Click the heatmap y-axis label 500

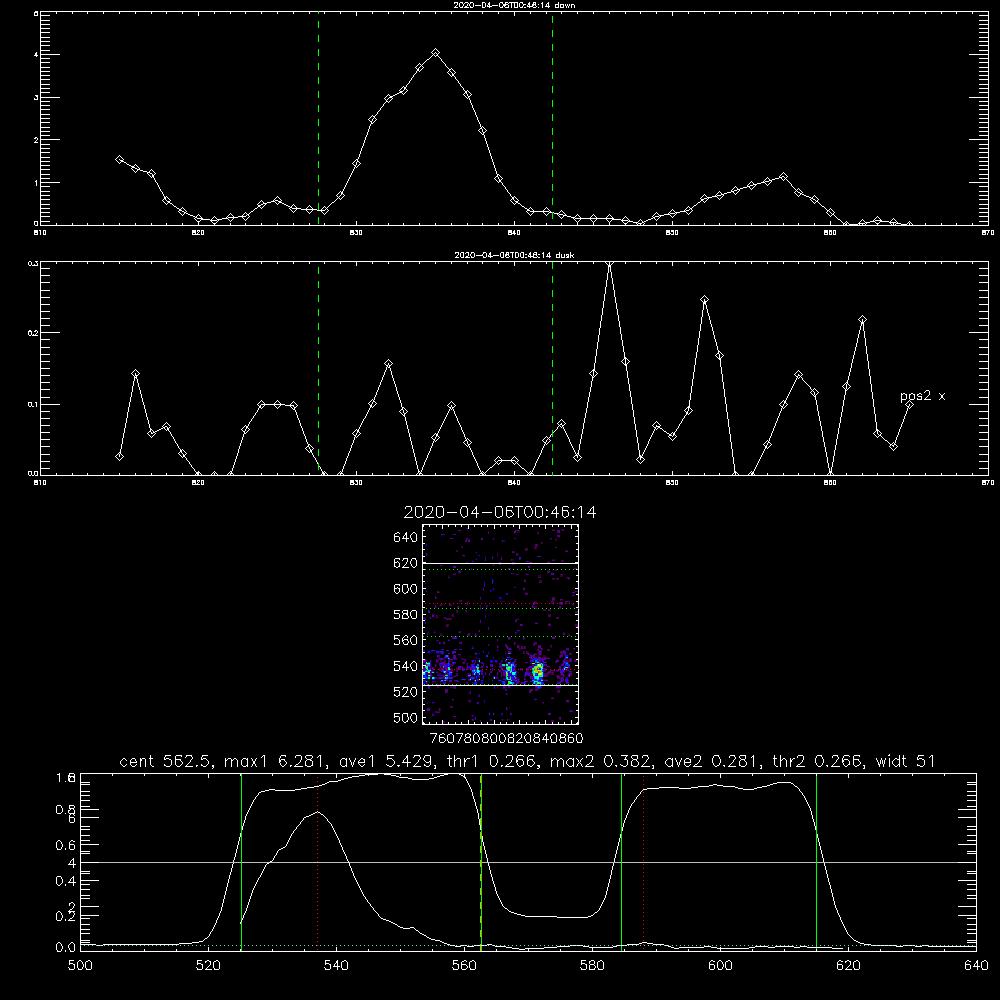(x=406, y=718)
